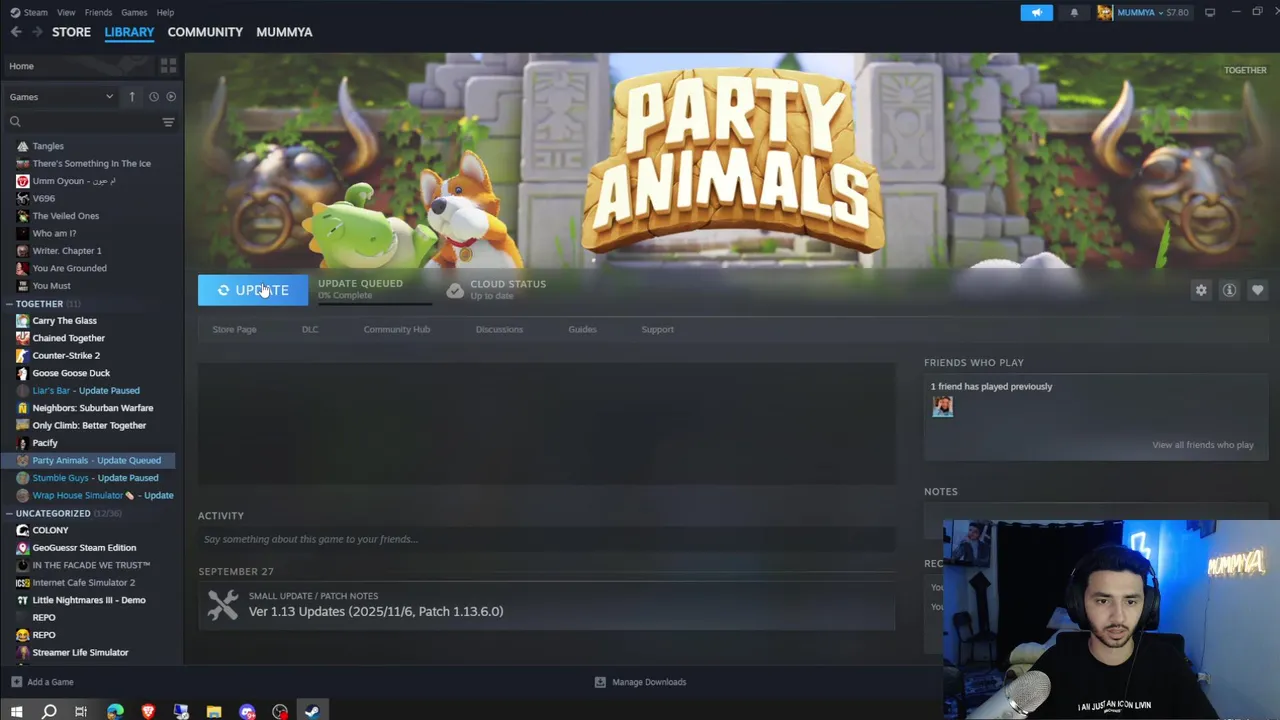Viewport: 1280px width, 720px height.
Task: Go back with the navigation arrow
Action: coord(16,32)
